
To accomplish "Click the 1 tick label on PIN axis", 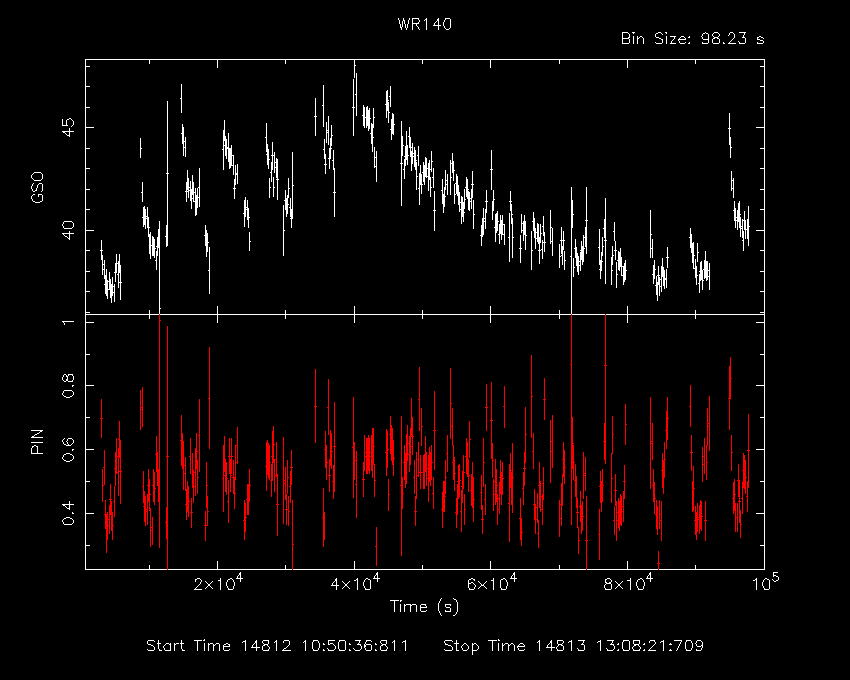I will click(x=68, y=322).
